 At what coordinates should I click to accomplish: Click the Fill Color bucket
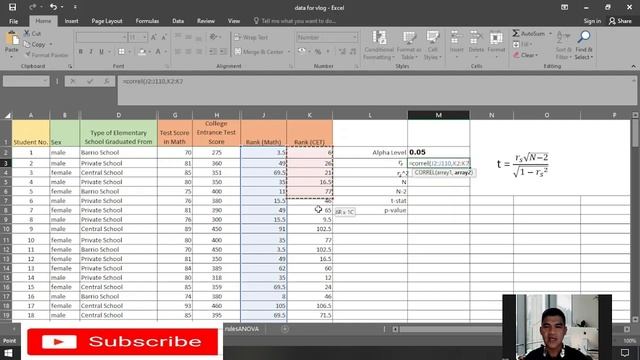(142, 52)
